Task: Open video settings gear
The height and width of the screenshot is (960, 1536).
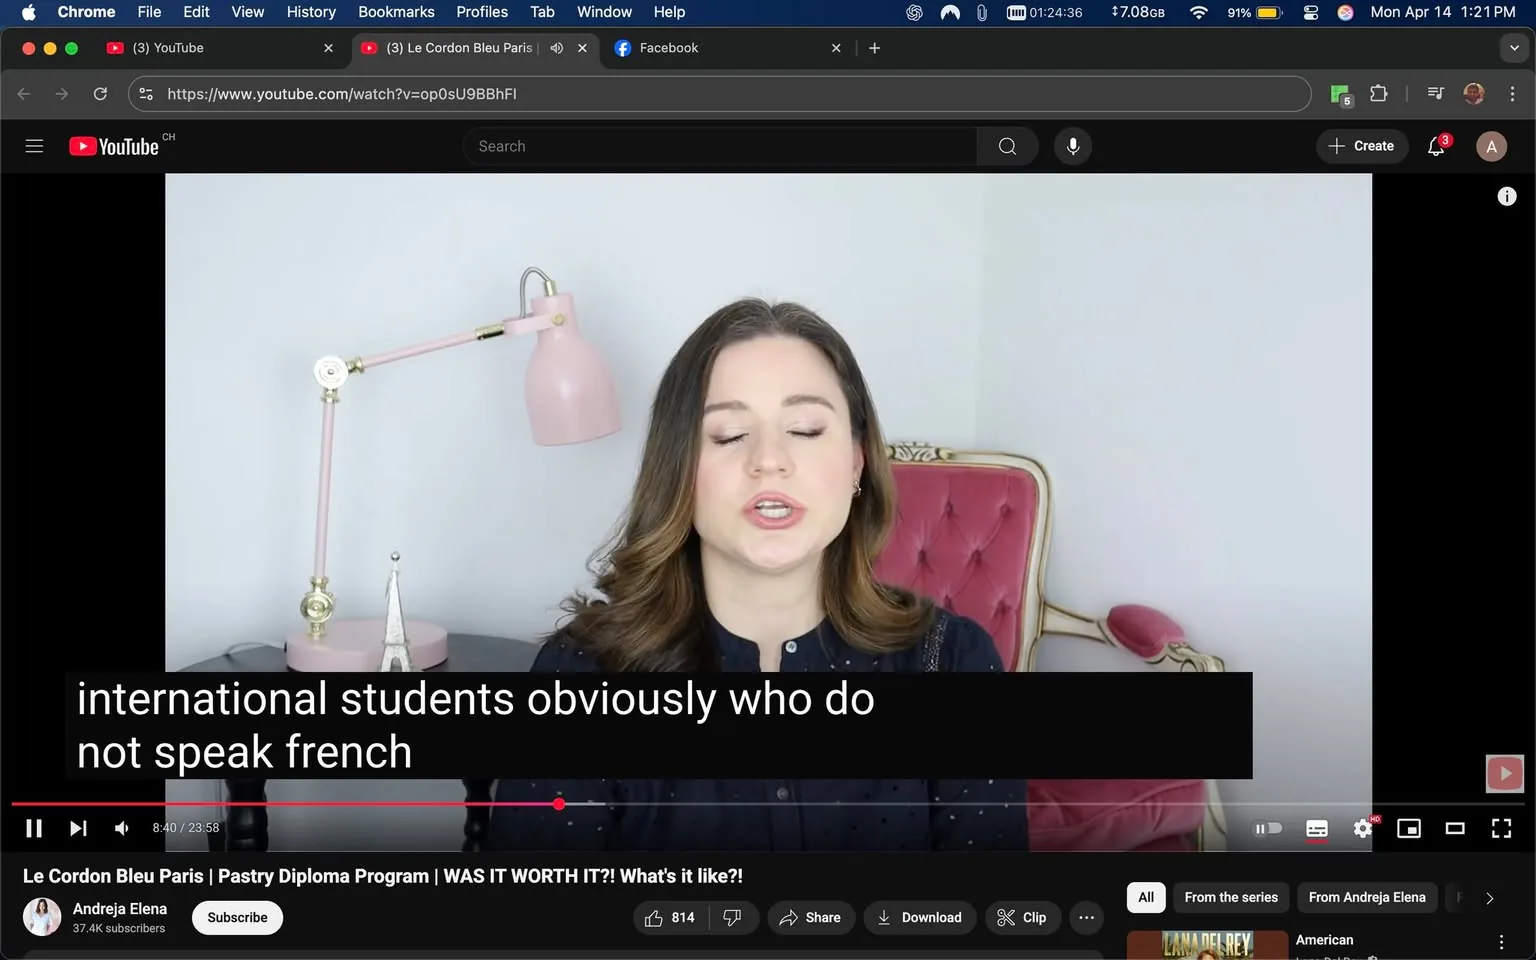Action: (1362, 828)
